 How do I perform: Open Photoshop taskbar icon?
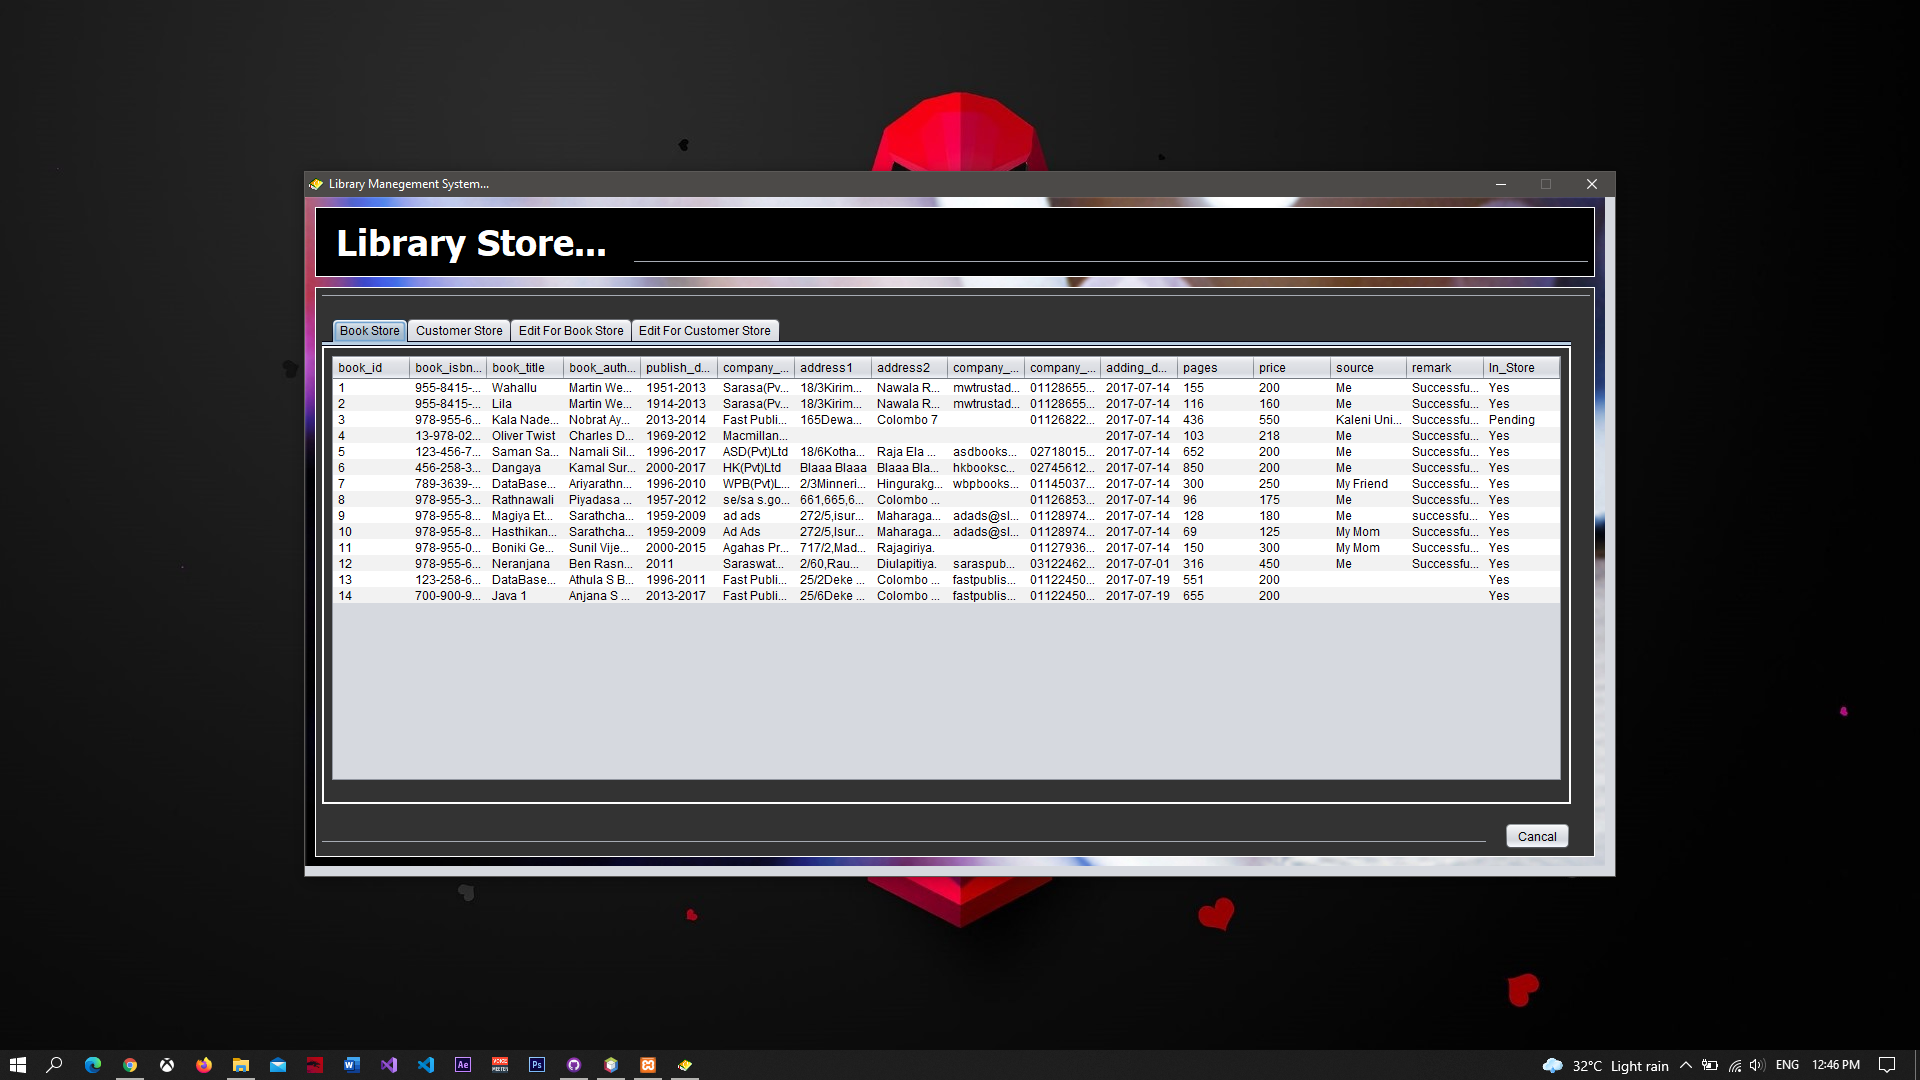click(537, 1065)
